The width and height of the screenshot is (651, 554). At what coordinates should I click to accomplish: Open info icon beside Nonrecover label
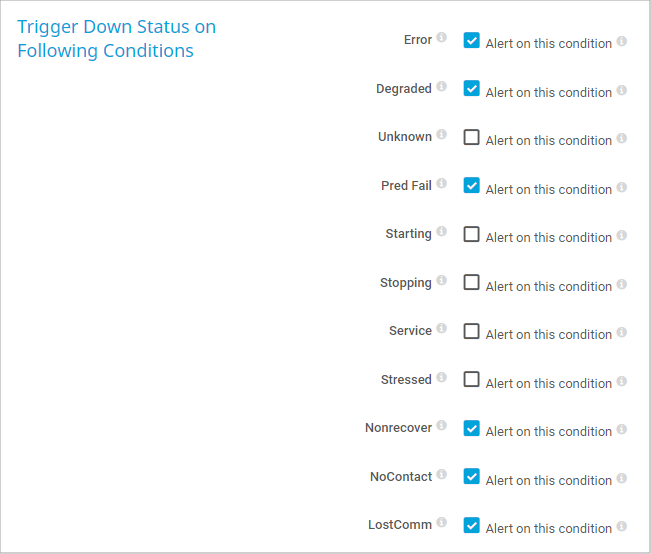pyautogui.click(x=442, y=427)
